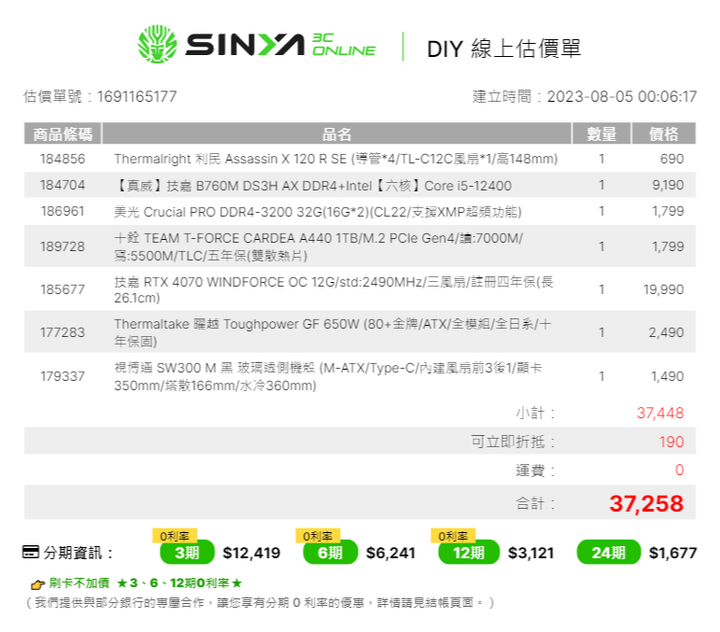Viewport: 720px width, 632px height.
Task: Click the 小計 label
Action: (535, 413)
